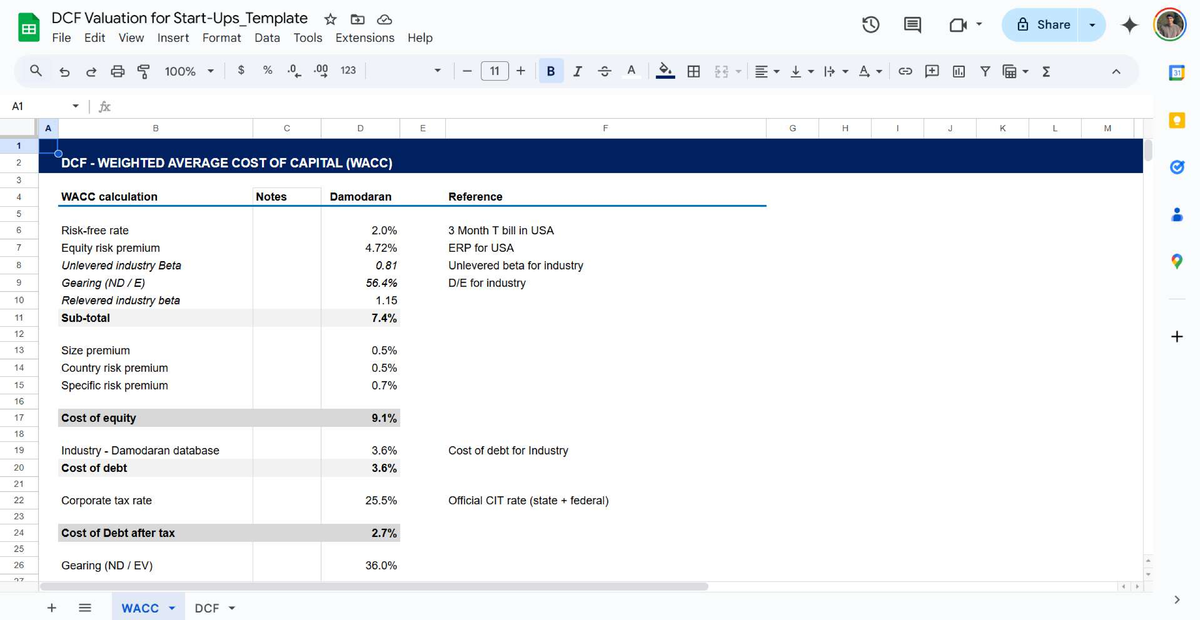Collapse the toolbar with the up chevron
Image resolution: width=1200 pixels, height=620 pixels.
[1115, 70]
